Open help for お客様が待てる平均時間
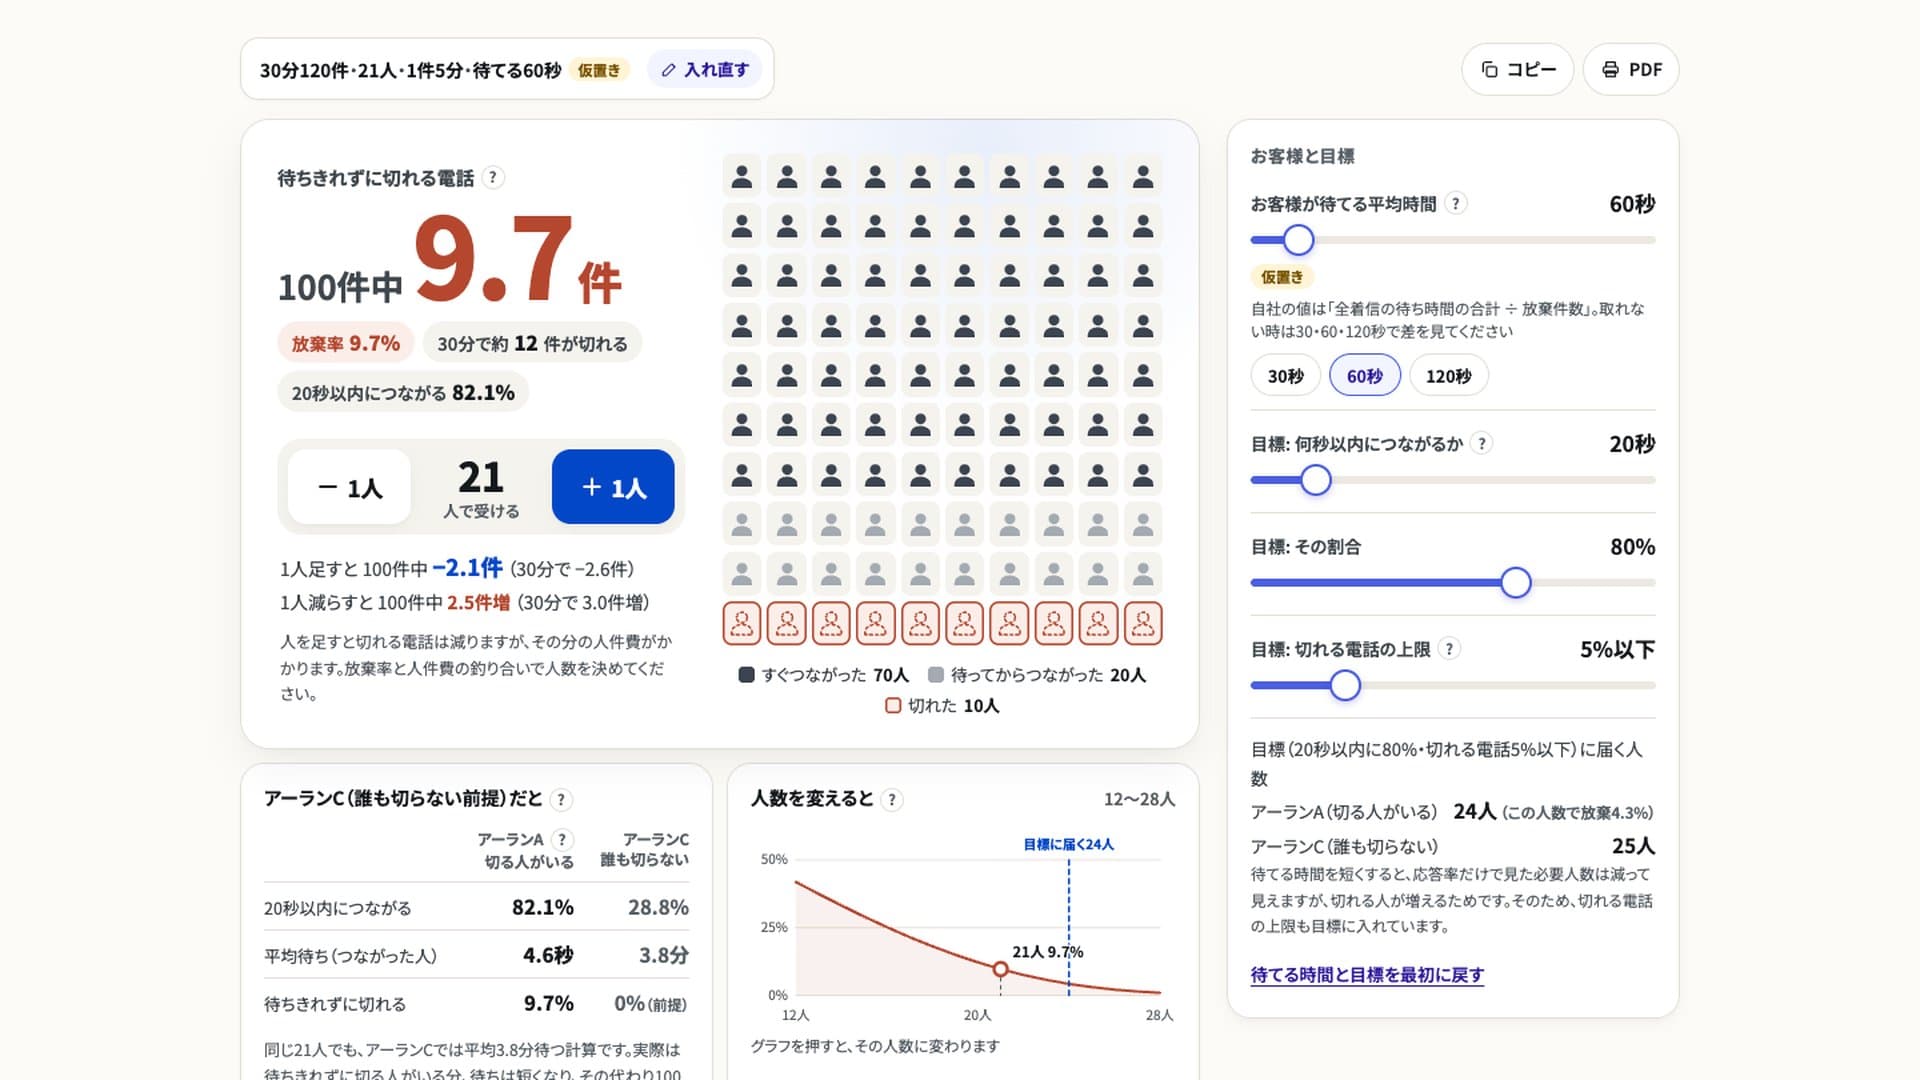Image resolution: width=1920 pixels, height=1080 pixels. coord(1456,203)
